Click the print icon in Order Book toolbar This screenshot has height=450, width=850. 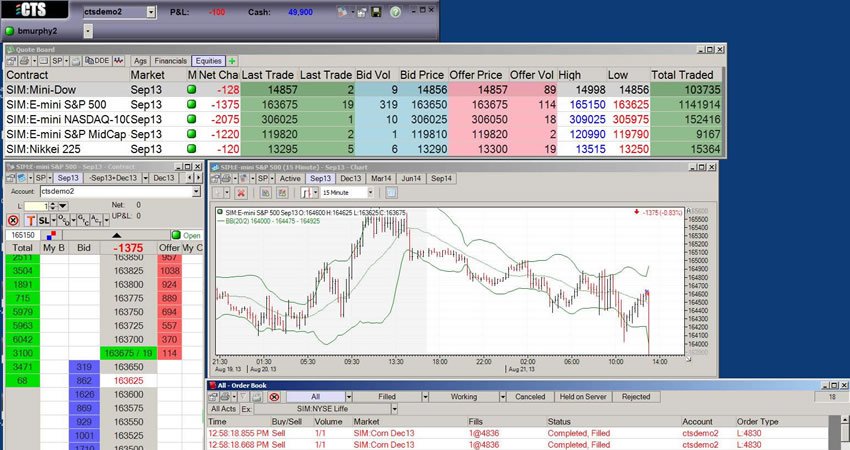[226, 397]
